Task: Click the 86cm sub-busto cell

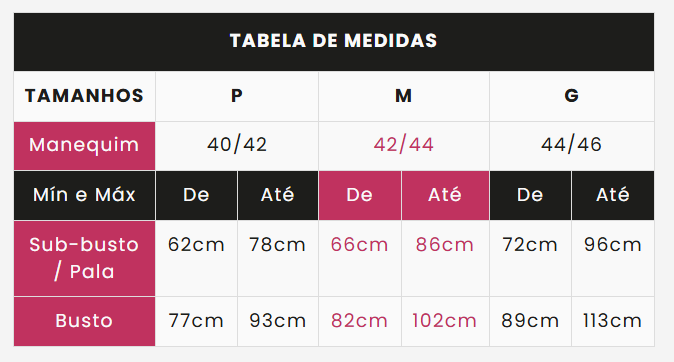Action: (445, 258)
